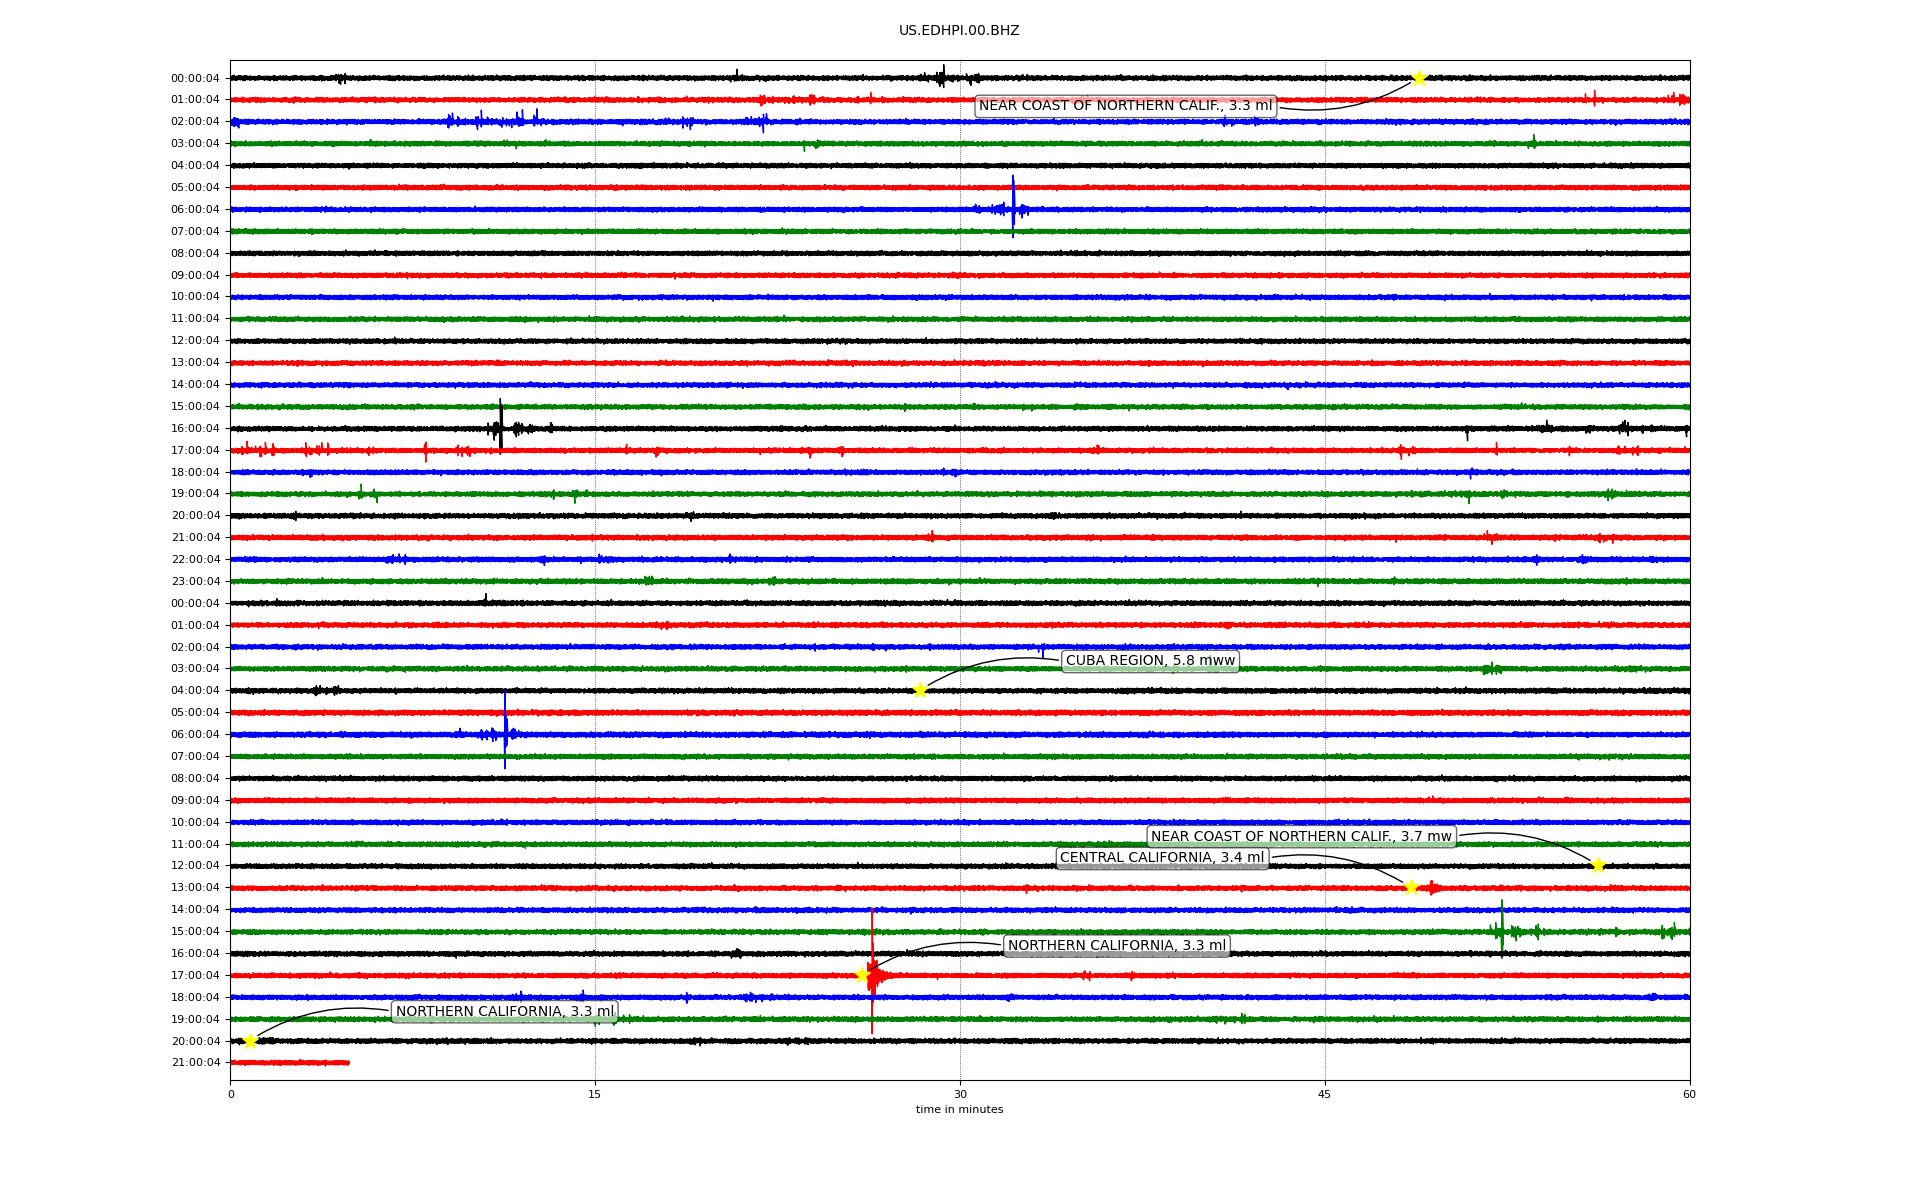
Task: Click the yellow star on the Cuba Region event
Action: 920,690
